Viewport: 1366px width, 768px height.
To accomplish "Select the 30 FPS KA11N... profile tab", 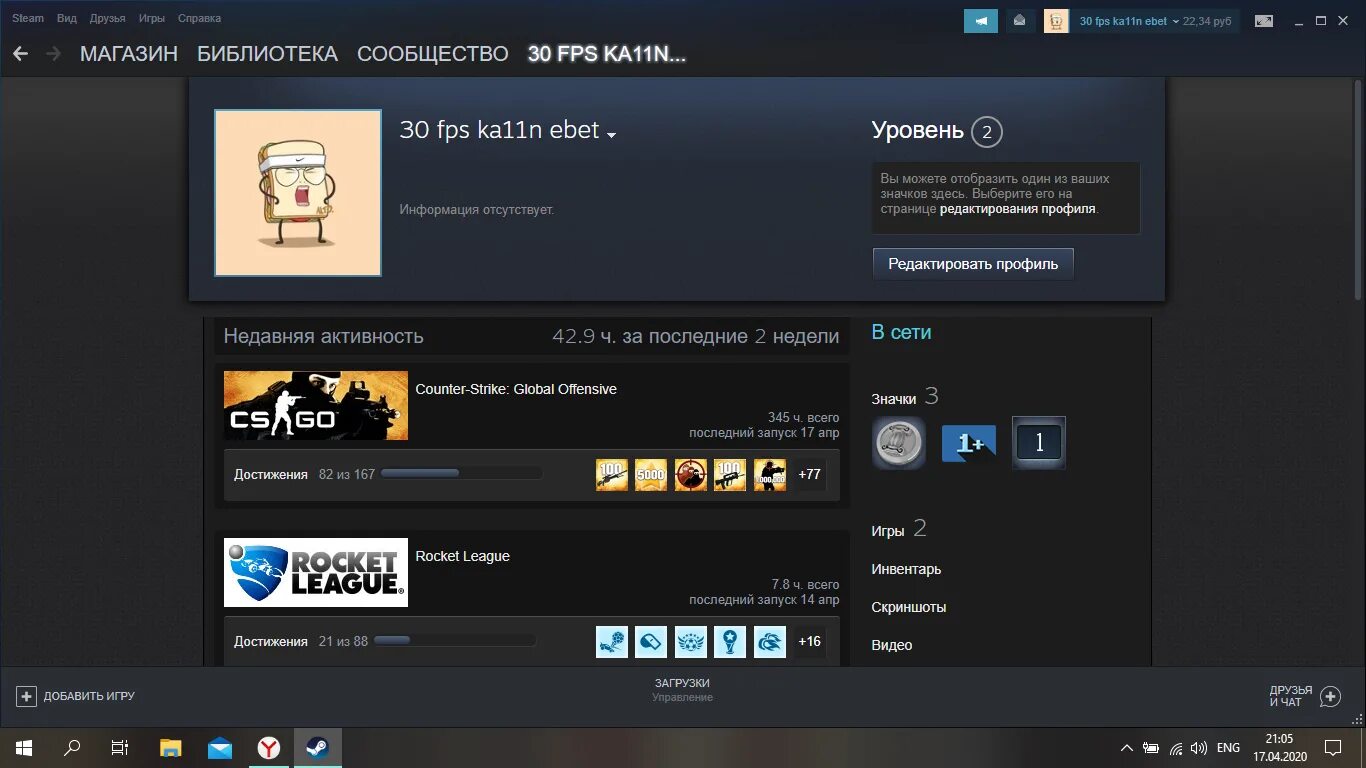I will click(607, 54).
